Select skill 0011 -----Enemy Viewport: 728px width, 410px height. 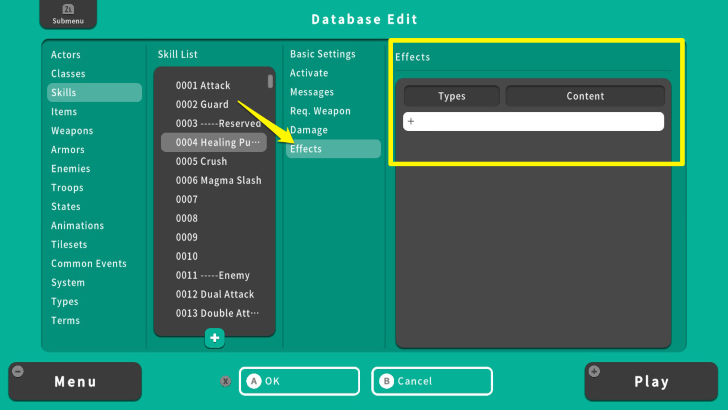(x=214, y=276)
